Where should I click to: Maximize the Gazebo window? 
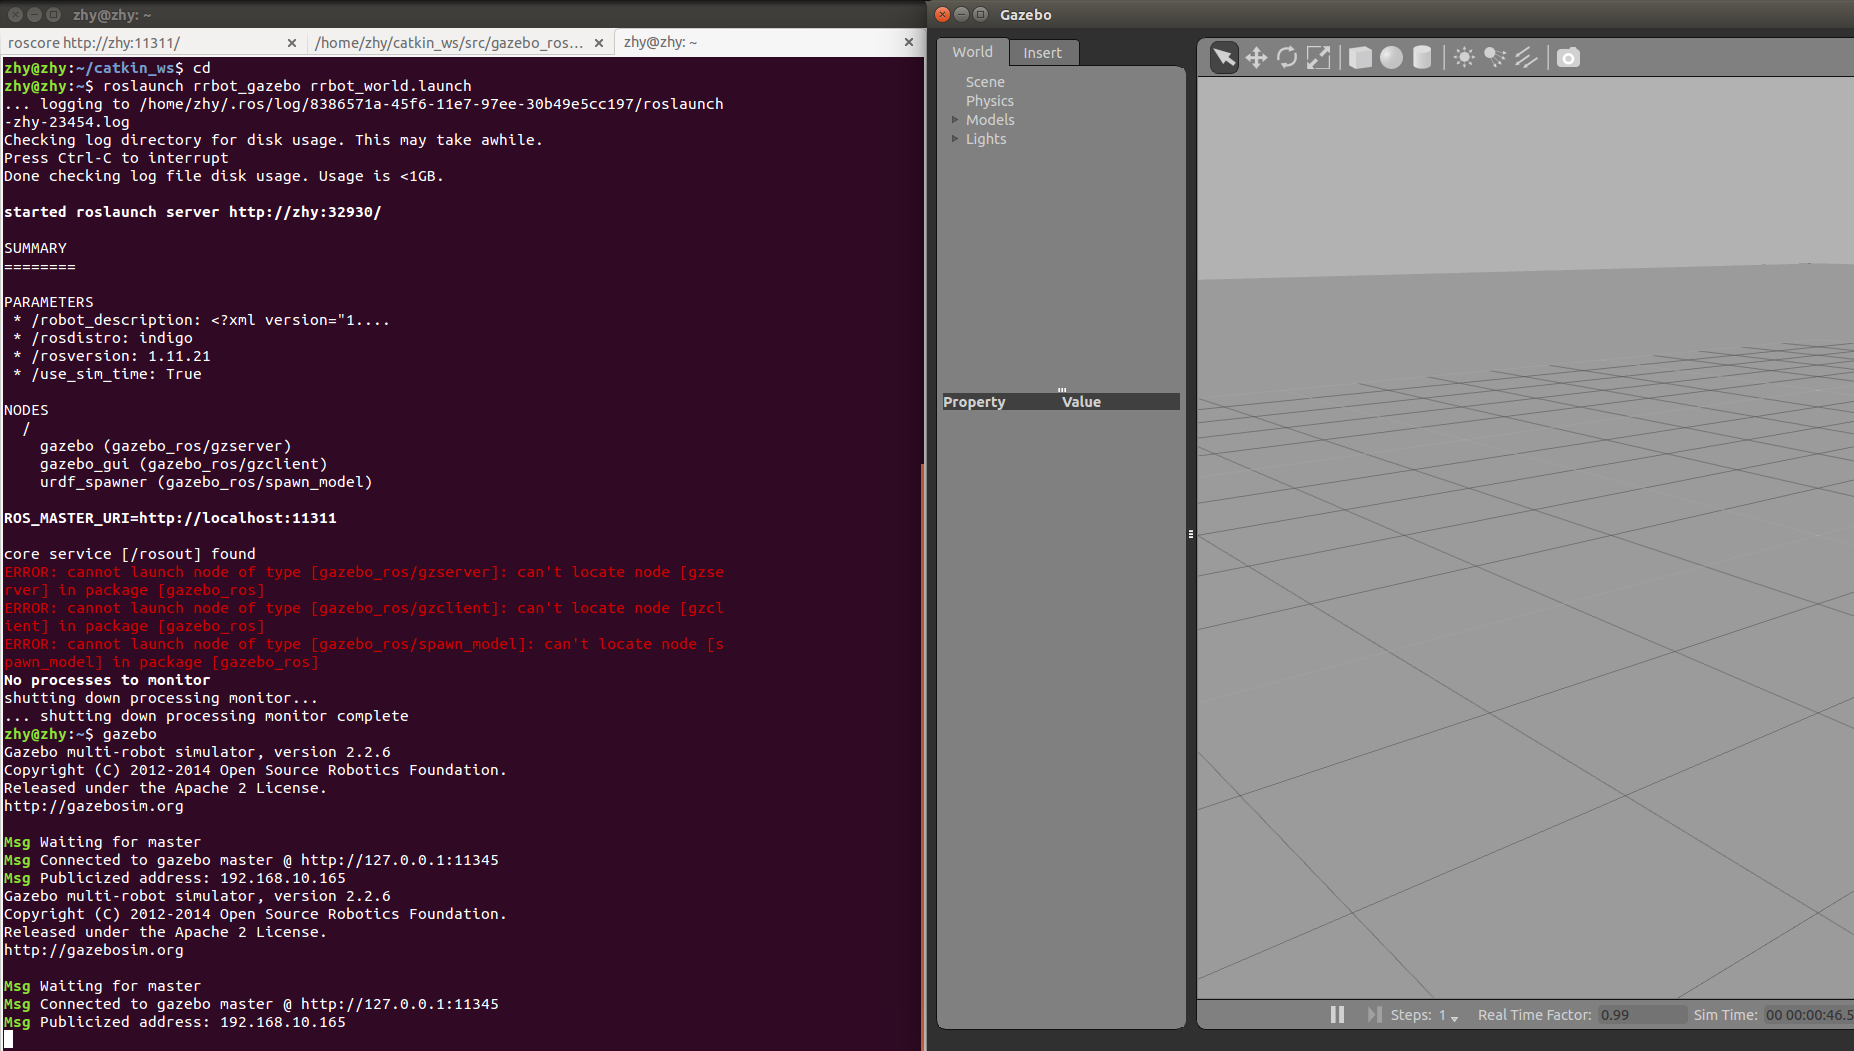click(980, 14)
